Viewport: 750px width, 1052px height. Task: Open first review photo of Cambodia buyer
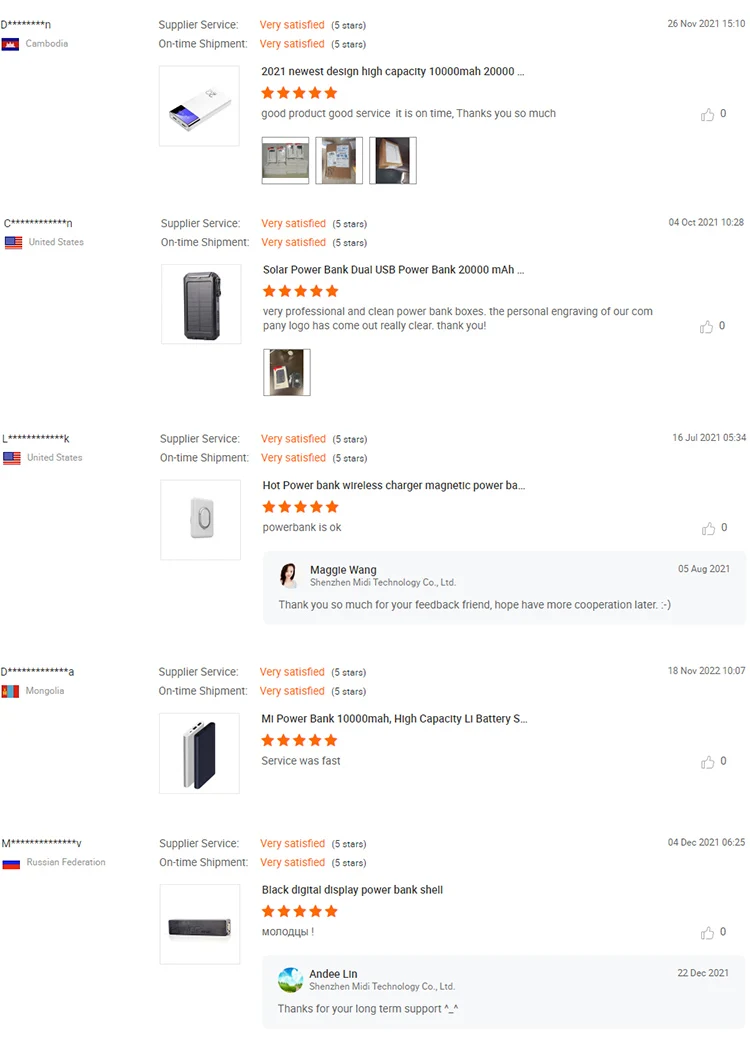[285, 160]
